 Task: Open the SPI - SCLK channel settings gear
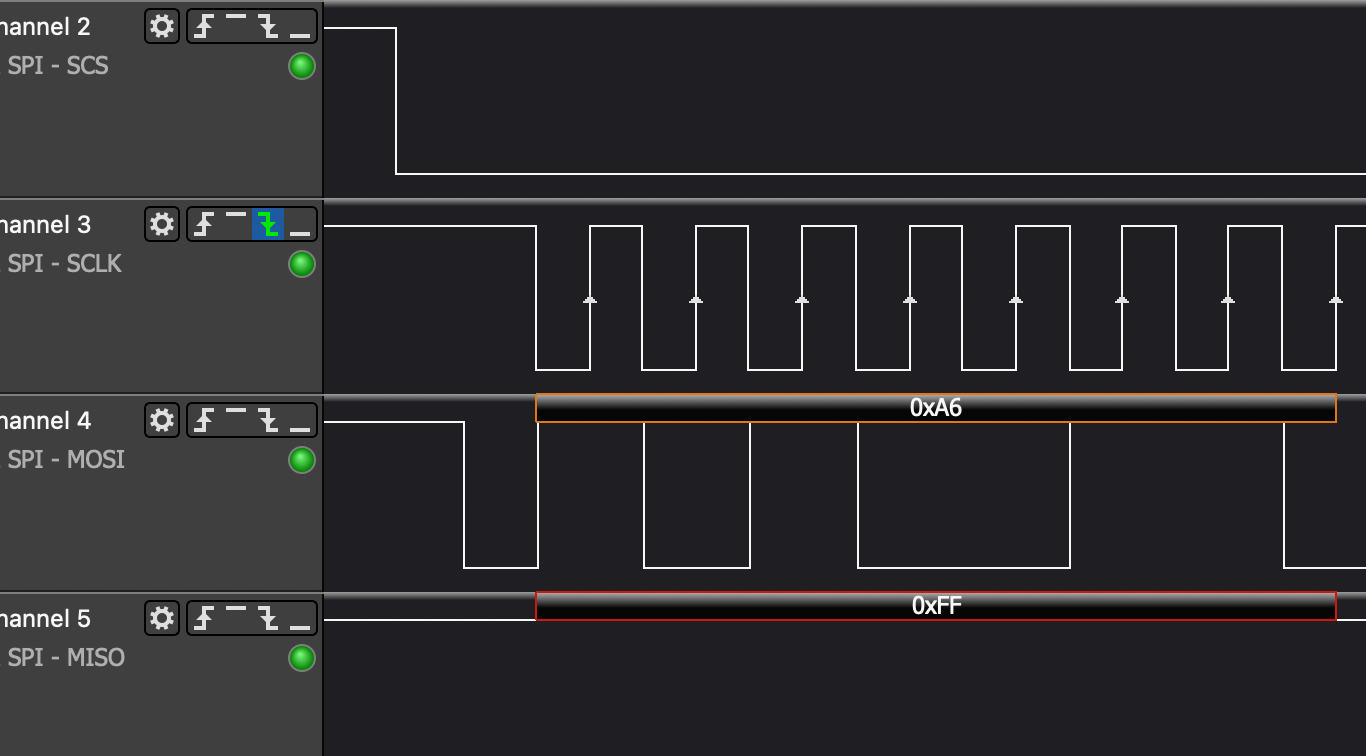[161, 225]
